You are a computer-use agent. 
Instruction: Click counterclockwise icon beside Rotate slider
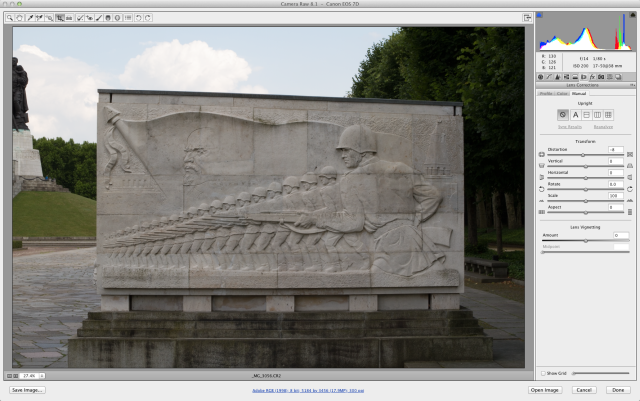click(542, 189)
